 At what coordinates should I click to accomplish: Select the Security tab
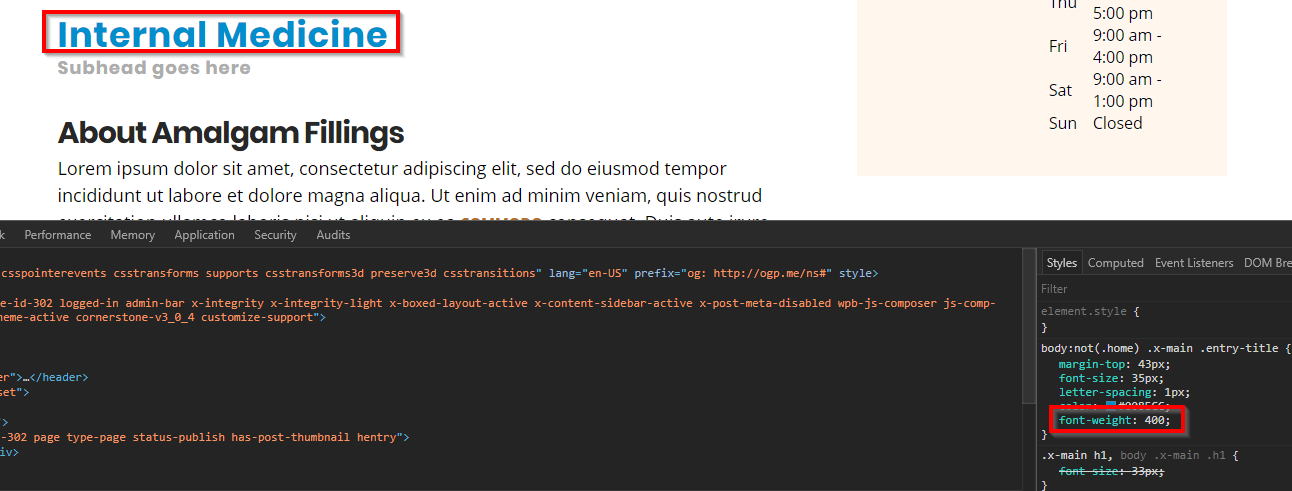click(275, 235)
